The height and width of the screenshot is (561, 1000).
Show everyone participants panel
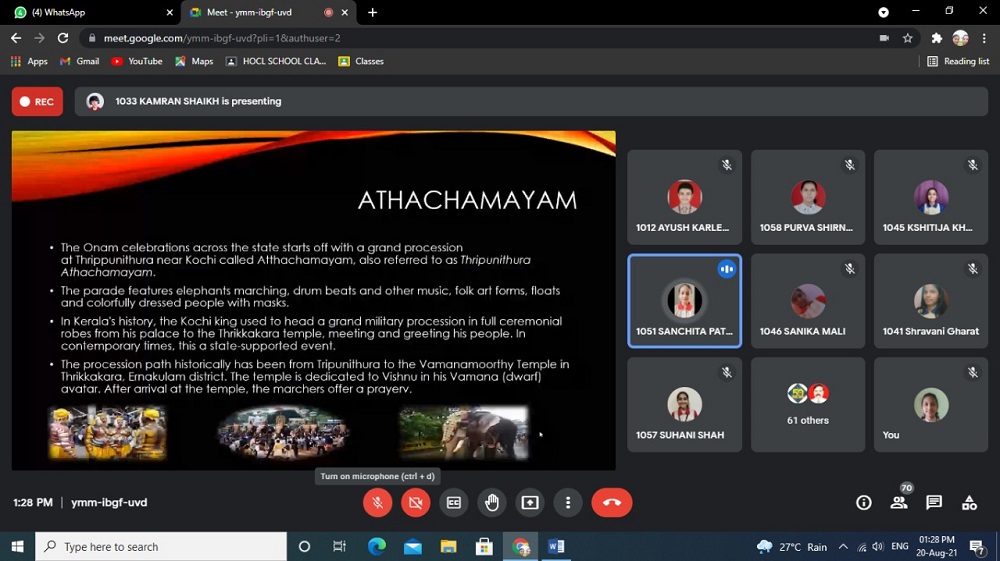click(x=899, y=502)
